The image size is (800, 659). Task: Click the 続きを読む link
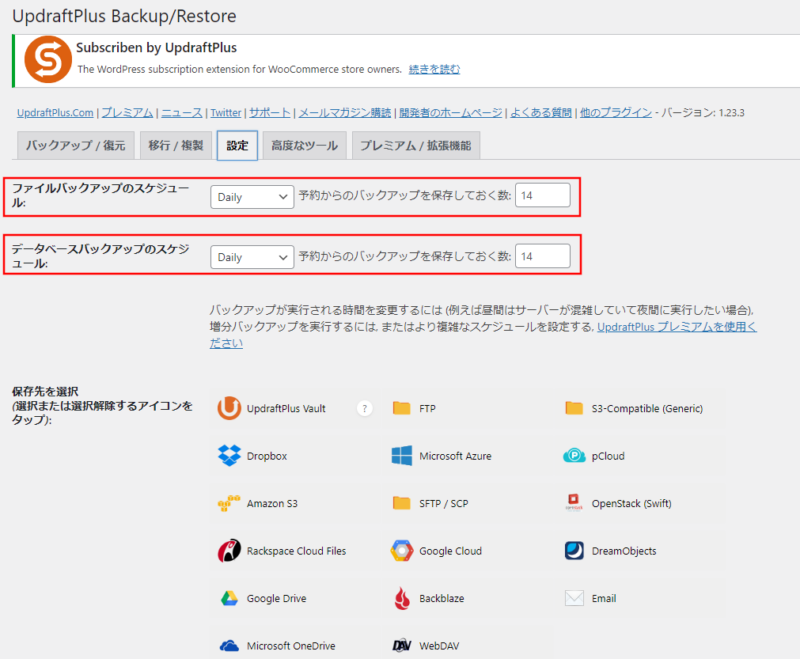pos(435,69)
